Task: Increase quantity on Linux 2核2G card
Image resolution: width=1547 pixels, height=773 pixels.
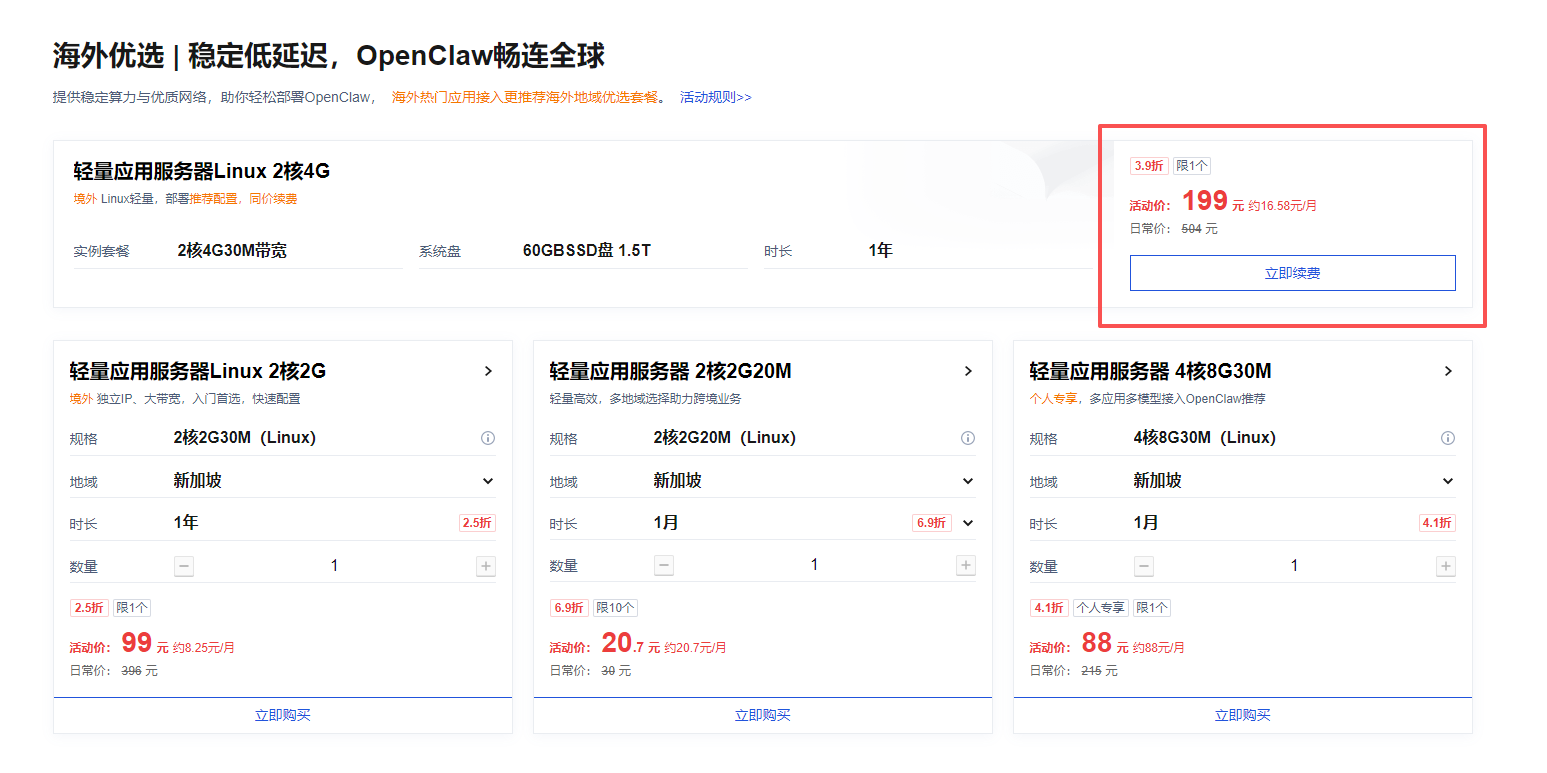Action: (486, 566)
